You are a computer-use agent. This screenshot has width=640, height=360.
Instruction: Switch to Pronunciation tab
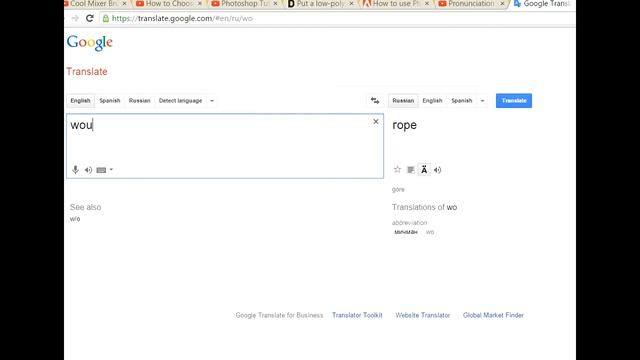coord(471,4)
